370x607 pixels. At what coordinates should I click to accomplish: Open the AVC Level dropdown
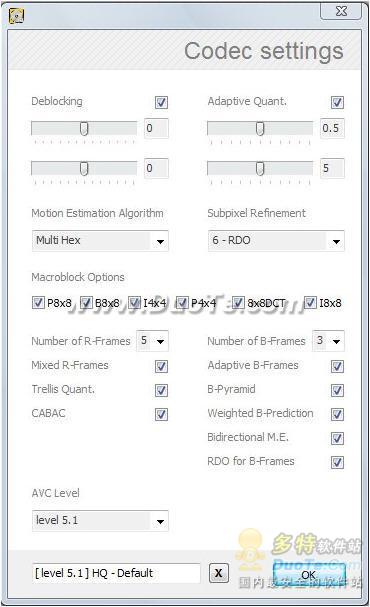(x=100, y=521)
